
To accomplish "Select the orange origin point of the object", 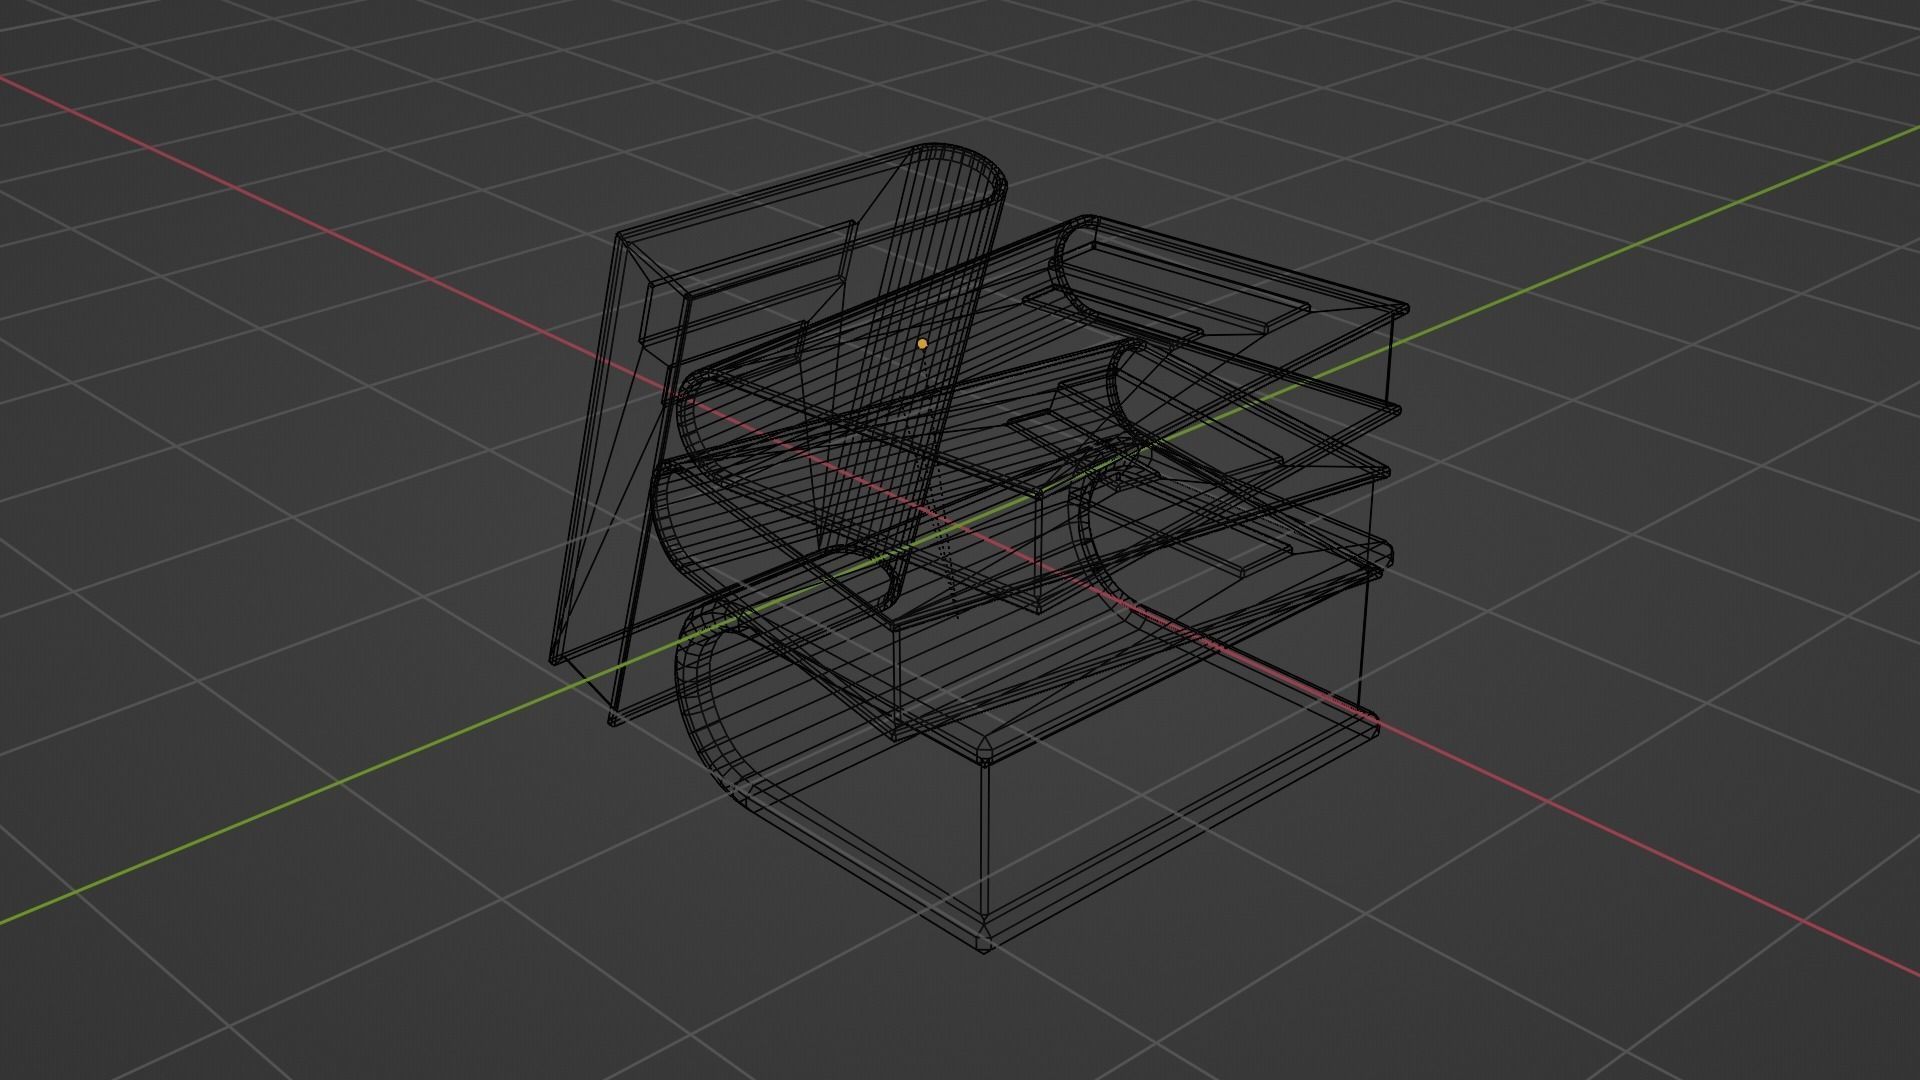I will tap(922, 344).
